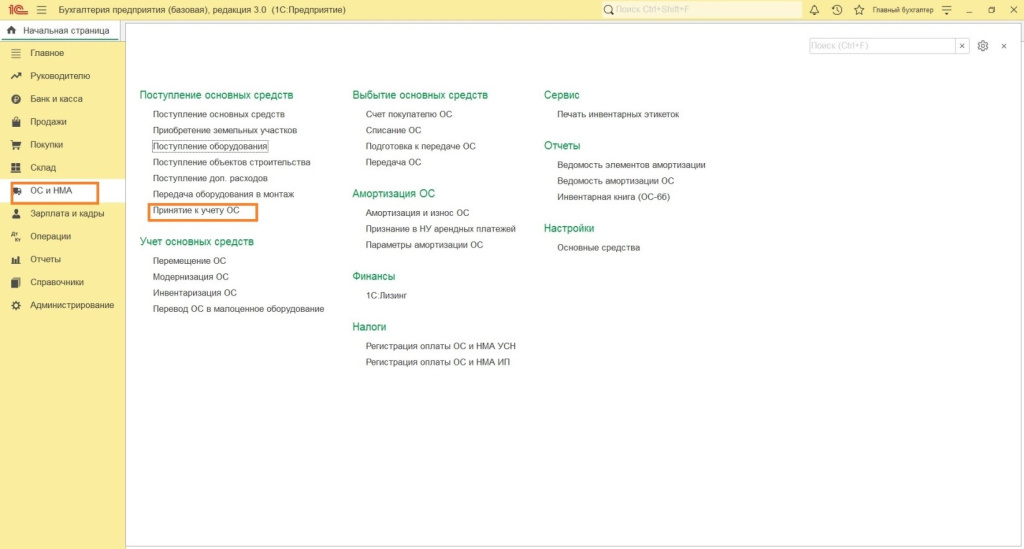Click the 1C logo icon
Screen dimensions: 1024x549
[17, 10]
